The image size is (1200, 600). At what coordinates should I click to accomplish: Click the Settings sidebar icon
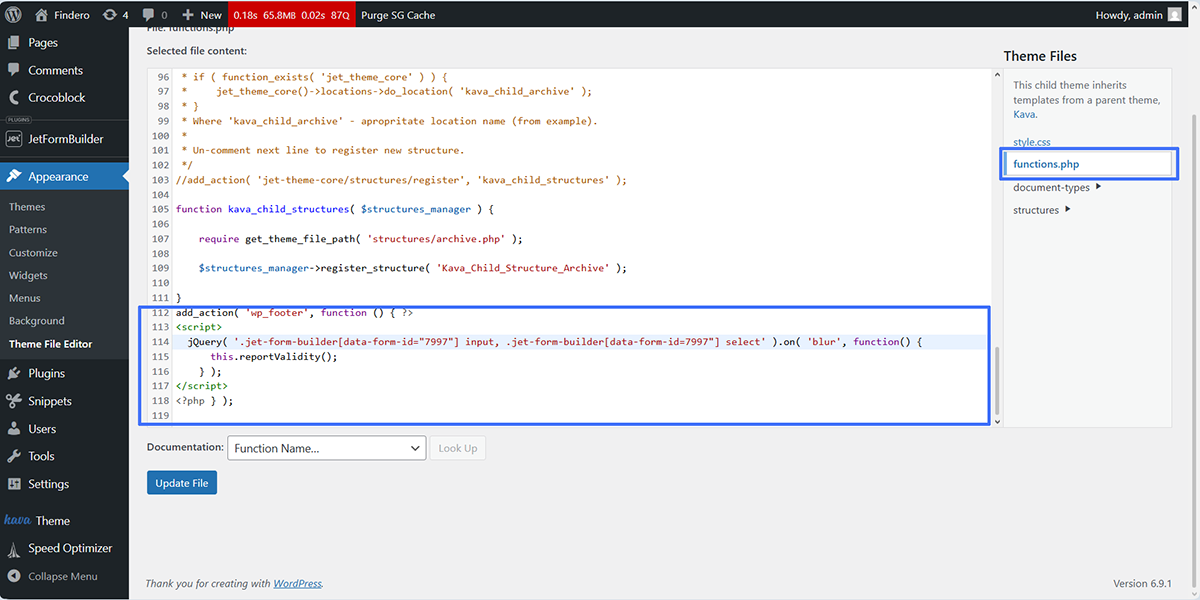[x=14, y=484]
